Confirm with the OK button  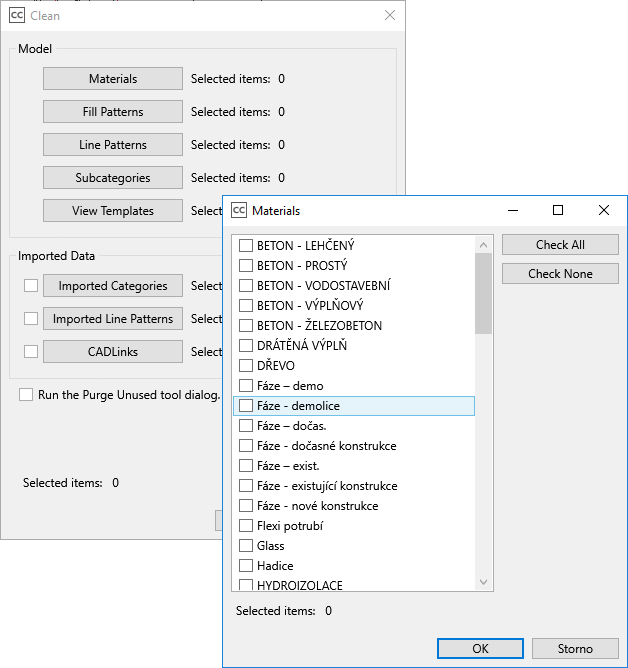[x=480, y=649]
